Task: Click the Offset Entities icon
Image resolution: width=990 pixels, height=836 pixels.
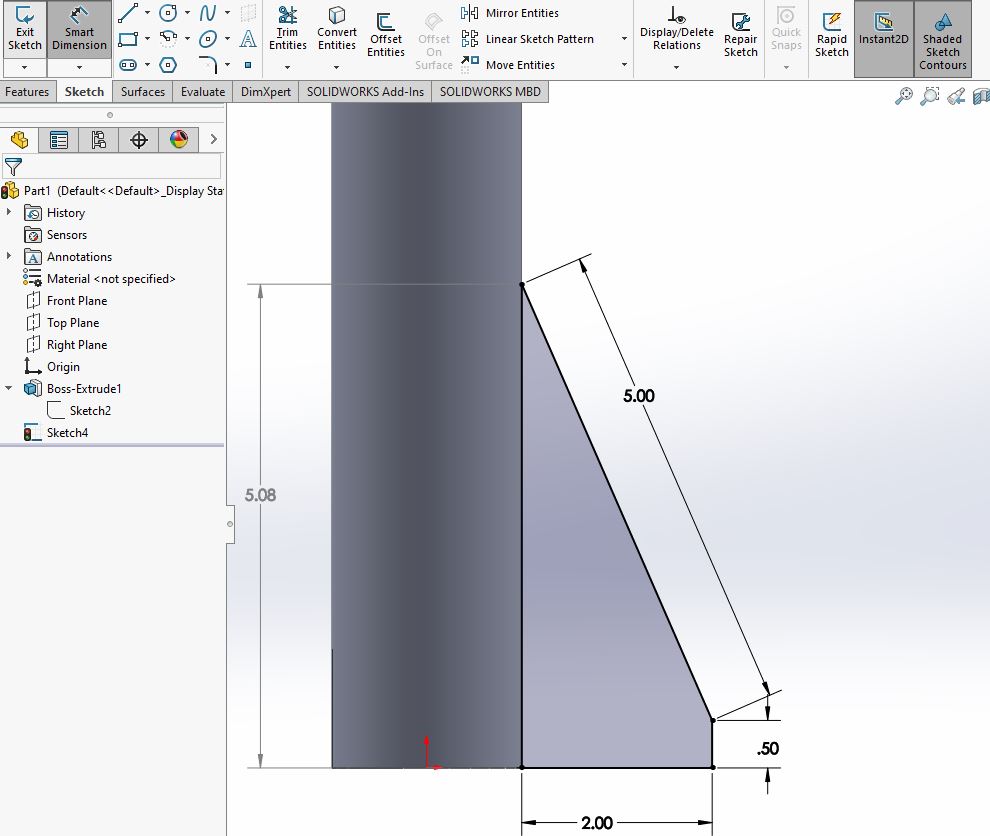Action: click(385, 35)
